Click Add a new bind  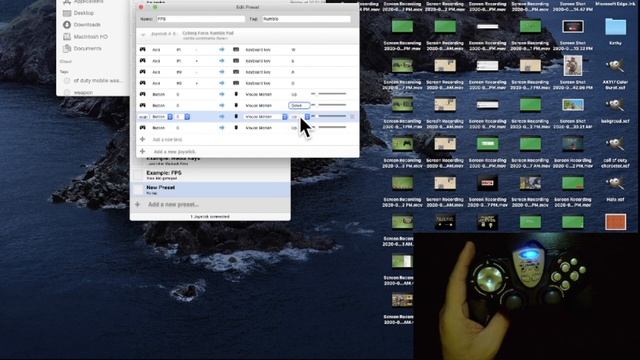167,140
